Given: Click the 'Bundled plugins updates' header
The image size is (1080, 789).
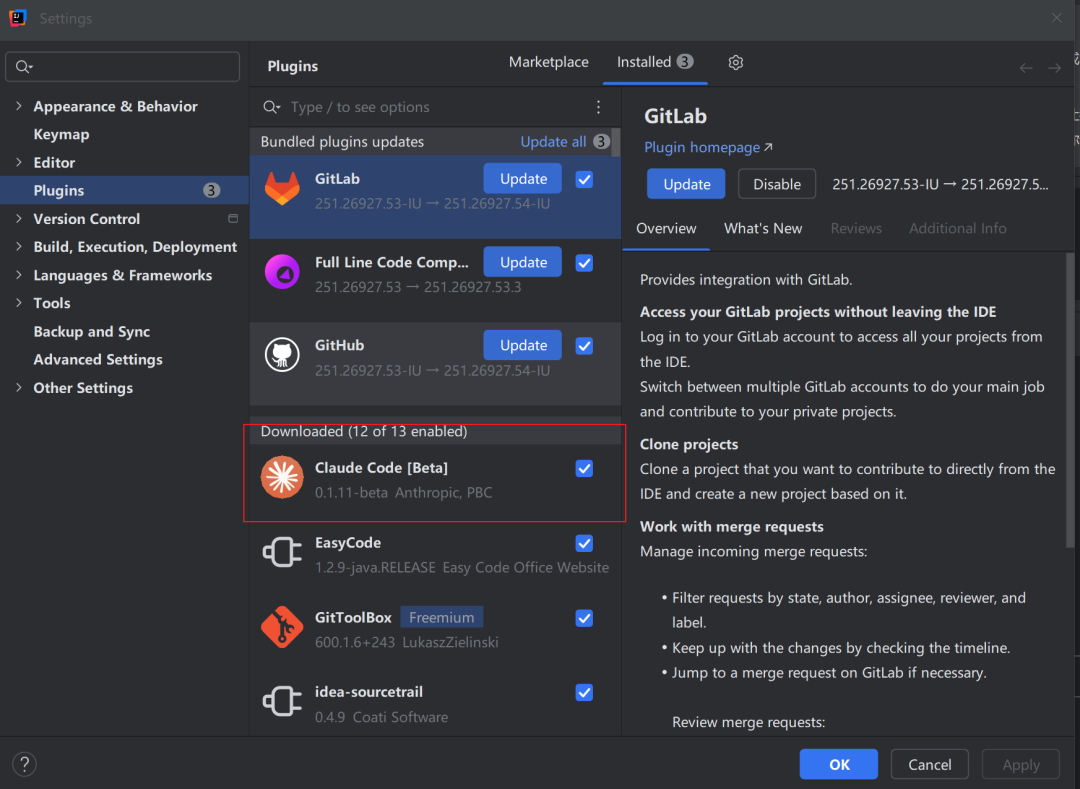Looking at the screenshot, I should 342,142.
